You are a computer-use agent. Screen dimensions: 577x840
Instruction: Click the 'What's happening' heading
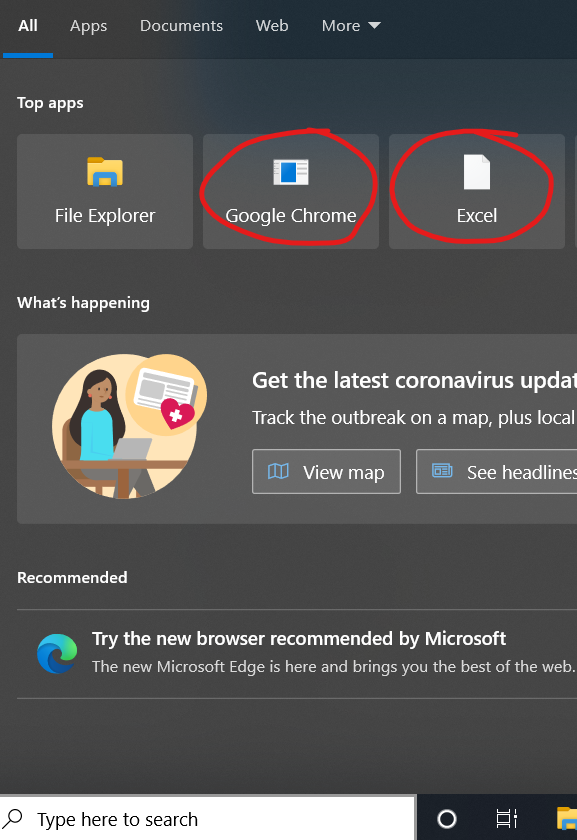[x=84, y=303]
